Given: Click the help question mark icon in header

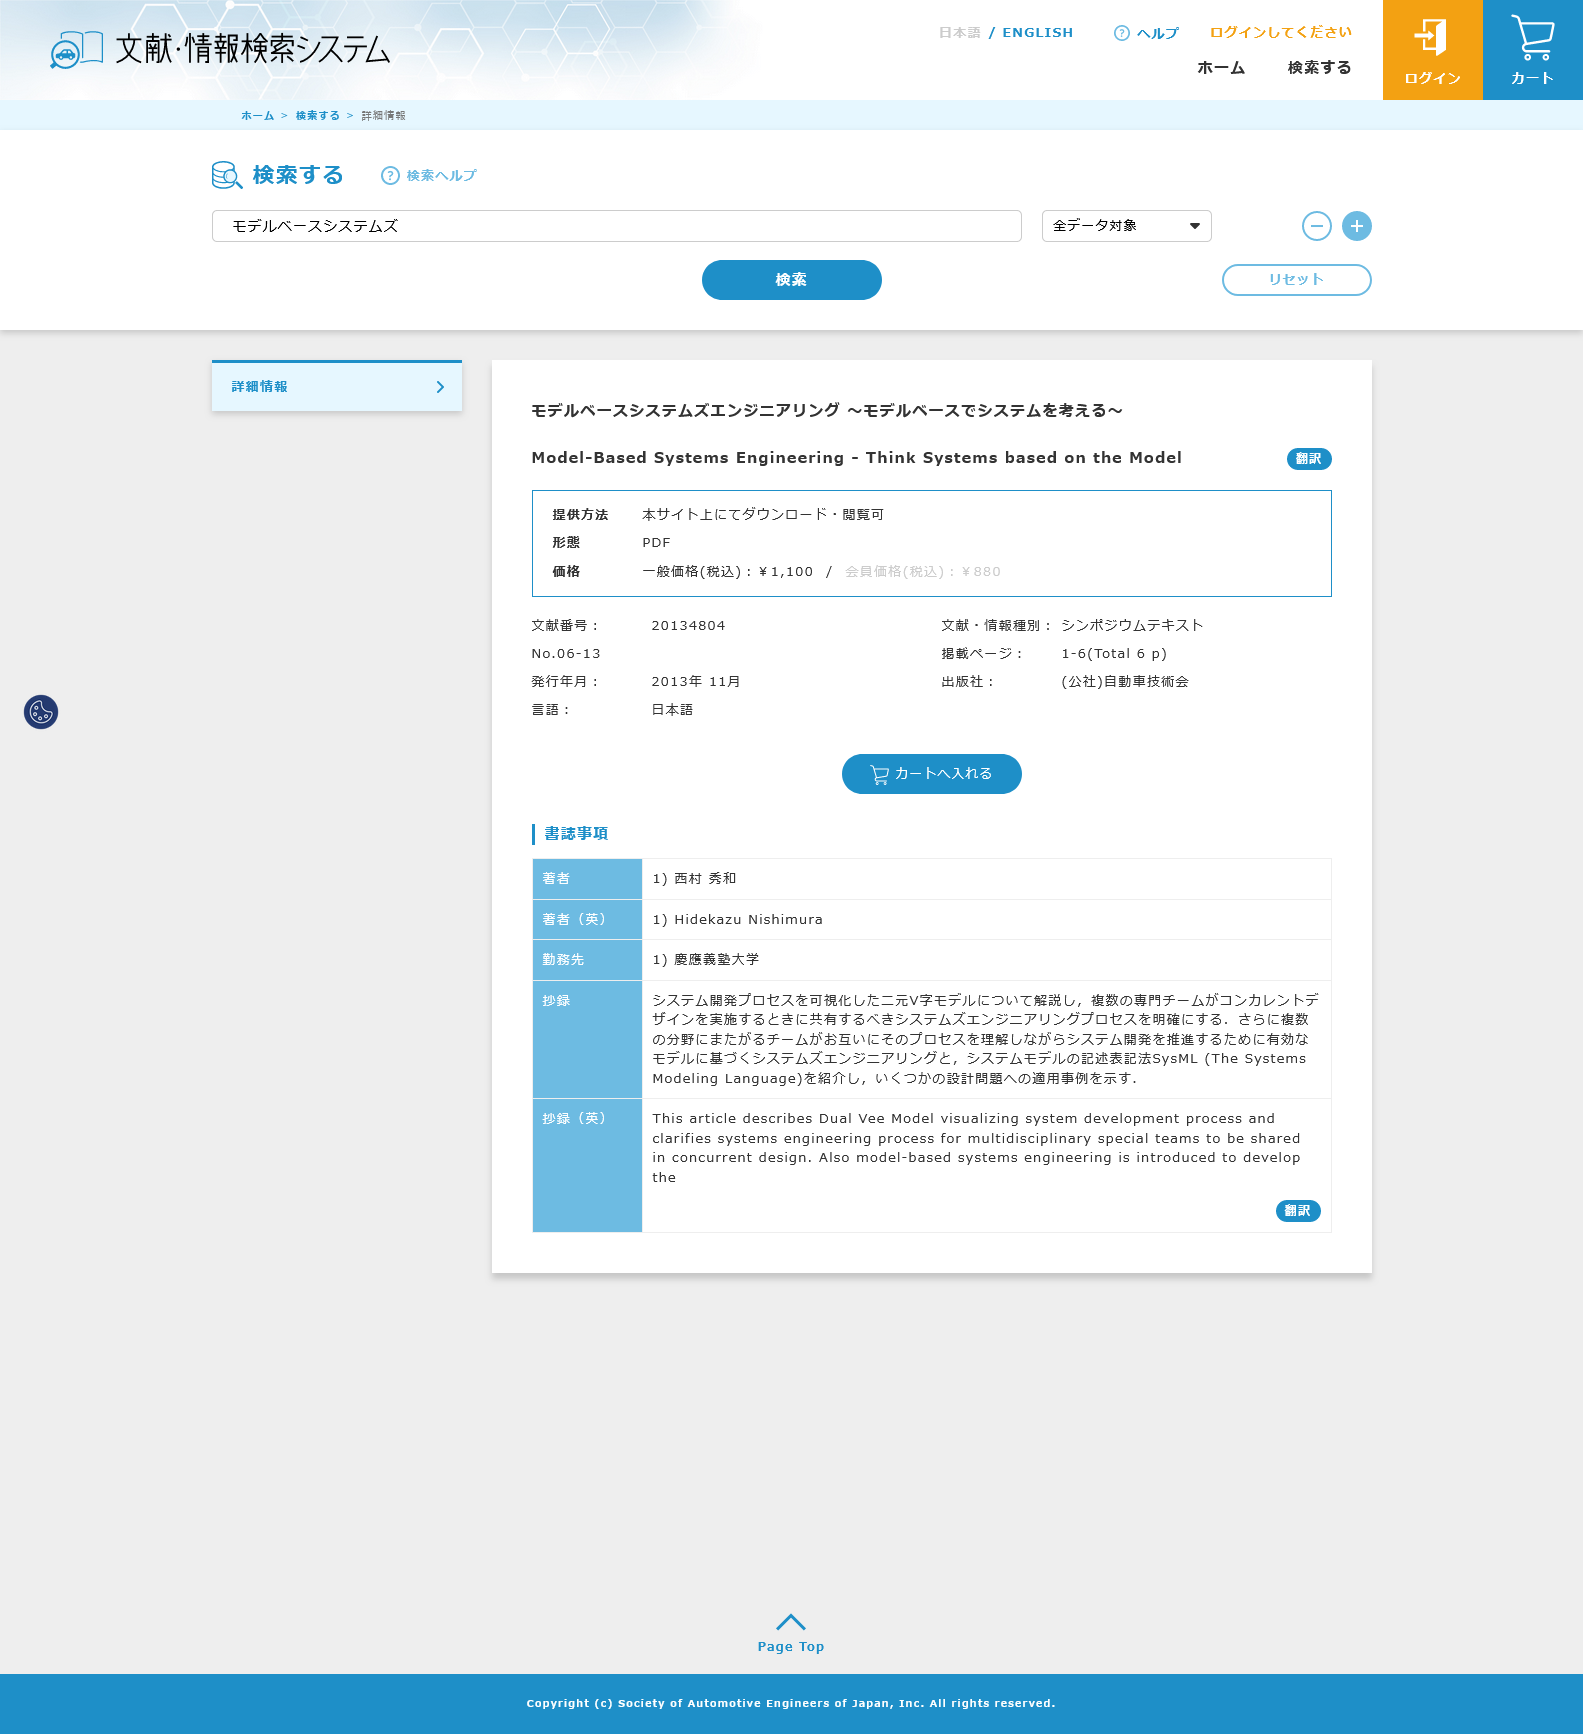Looking at the screenshot, I should [1121, 33].
